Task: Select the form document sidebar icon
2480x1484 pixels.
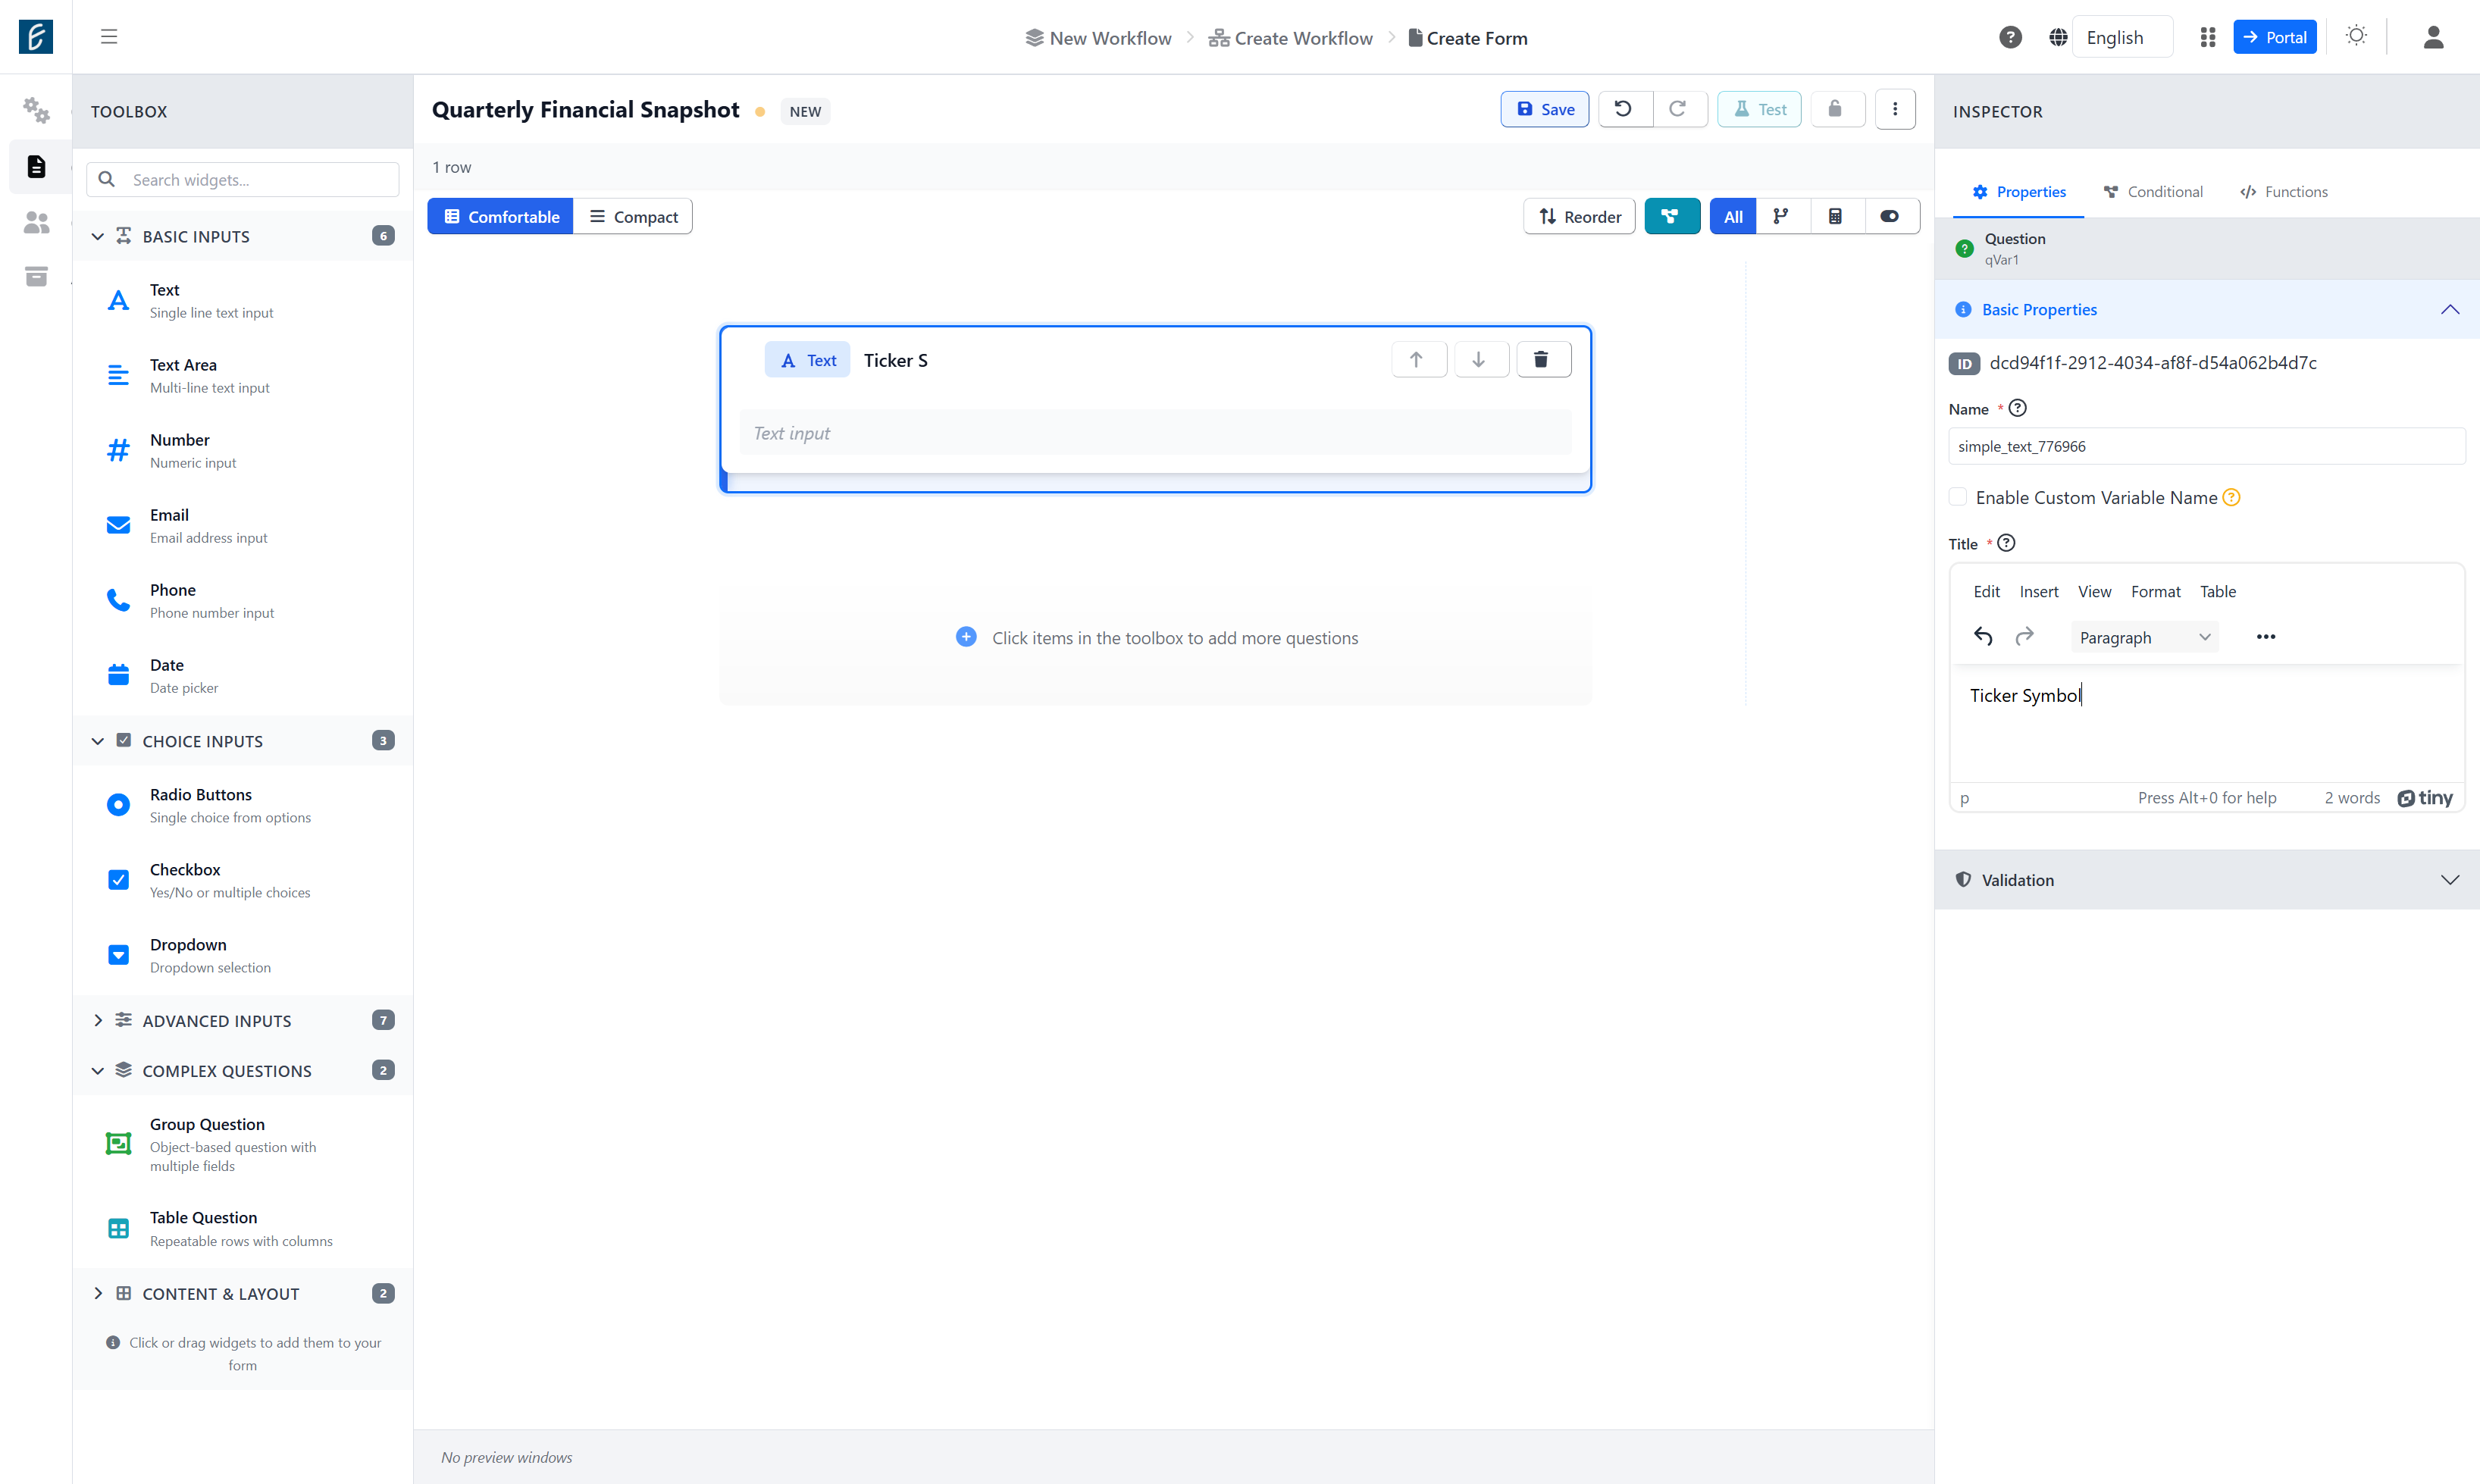Action: pos(36,166)
